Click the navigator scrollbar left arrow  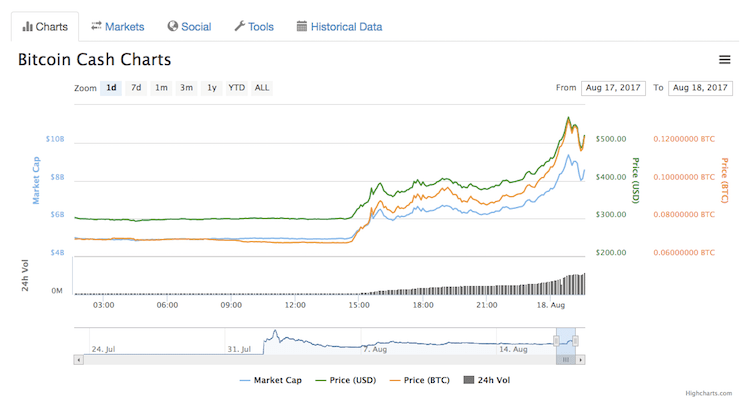click(x=79, y=360)
